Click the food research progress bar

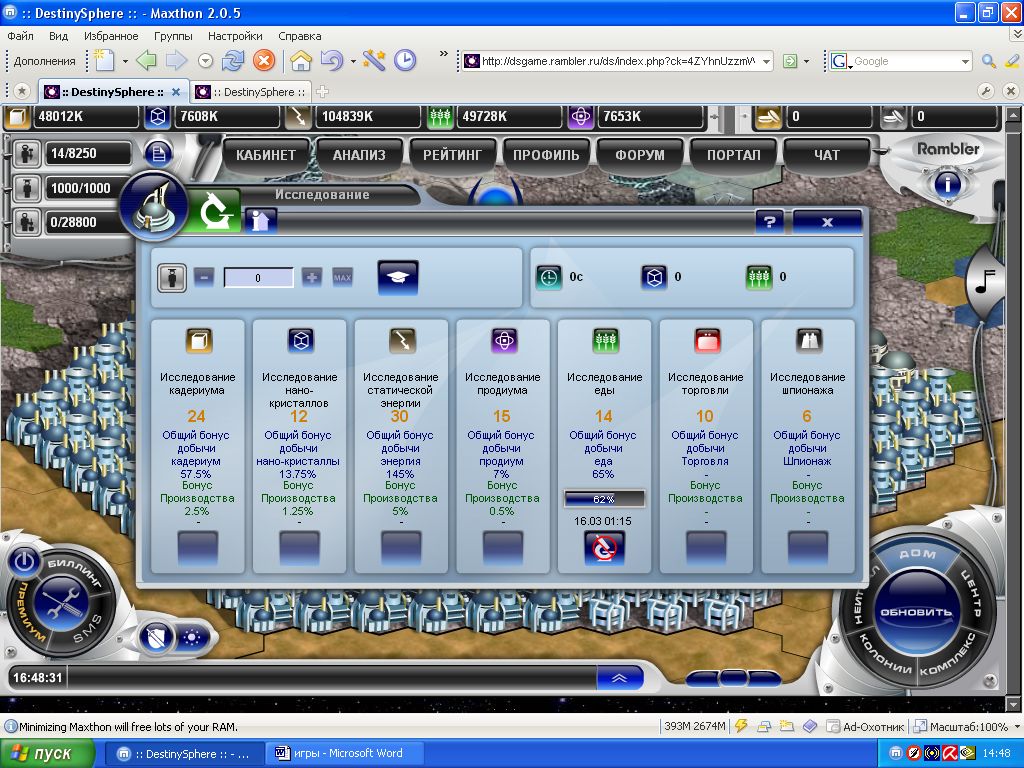point(604,498)
